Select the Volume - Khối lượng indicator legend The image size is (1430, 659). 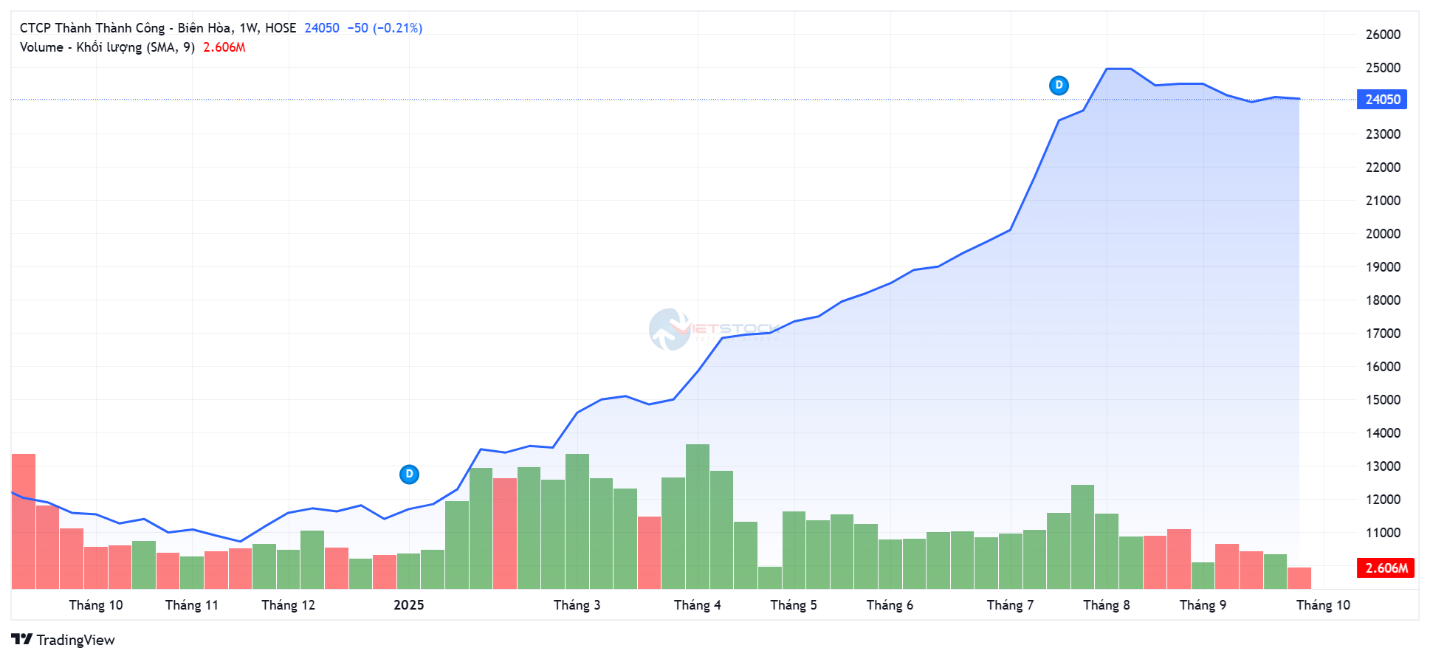[107, 47]
